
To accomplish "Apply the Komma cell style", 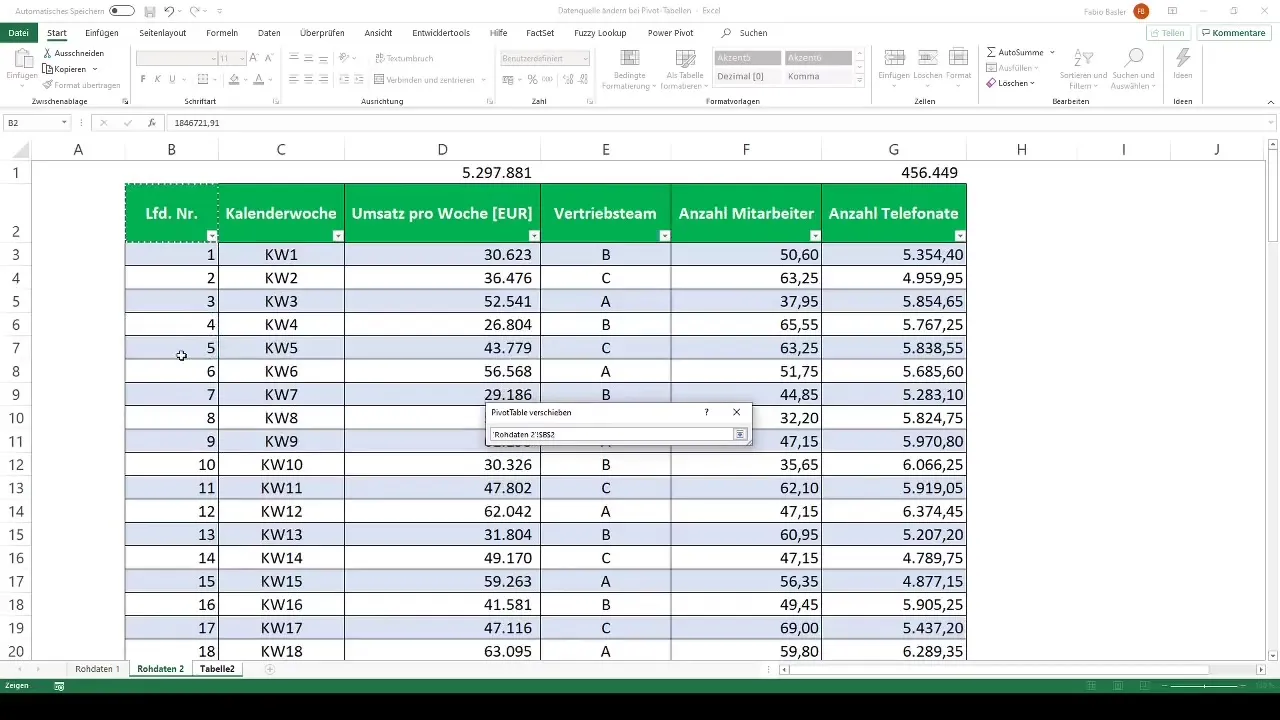I will click(x=818, y=76).
